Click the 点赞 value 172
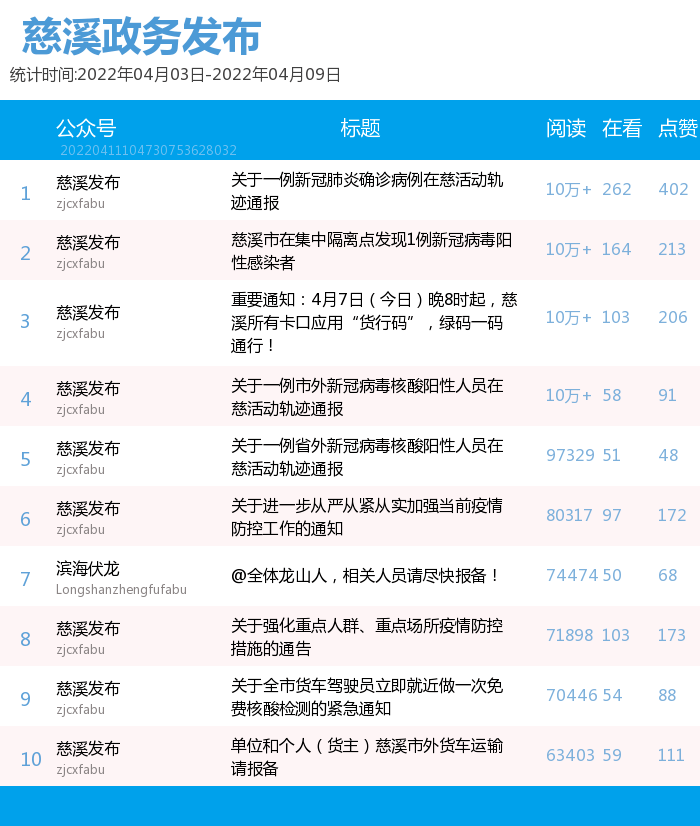The image size is (700, 826). click(x=672, y=515)
